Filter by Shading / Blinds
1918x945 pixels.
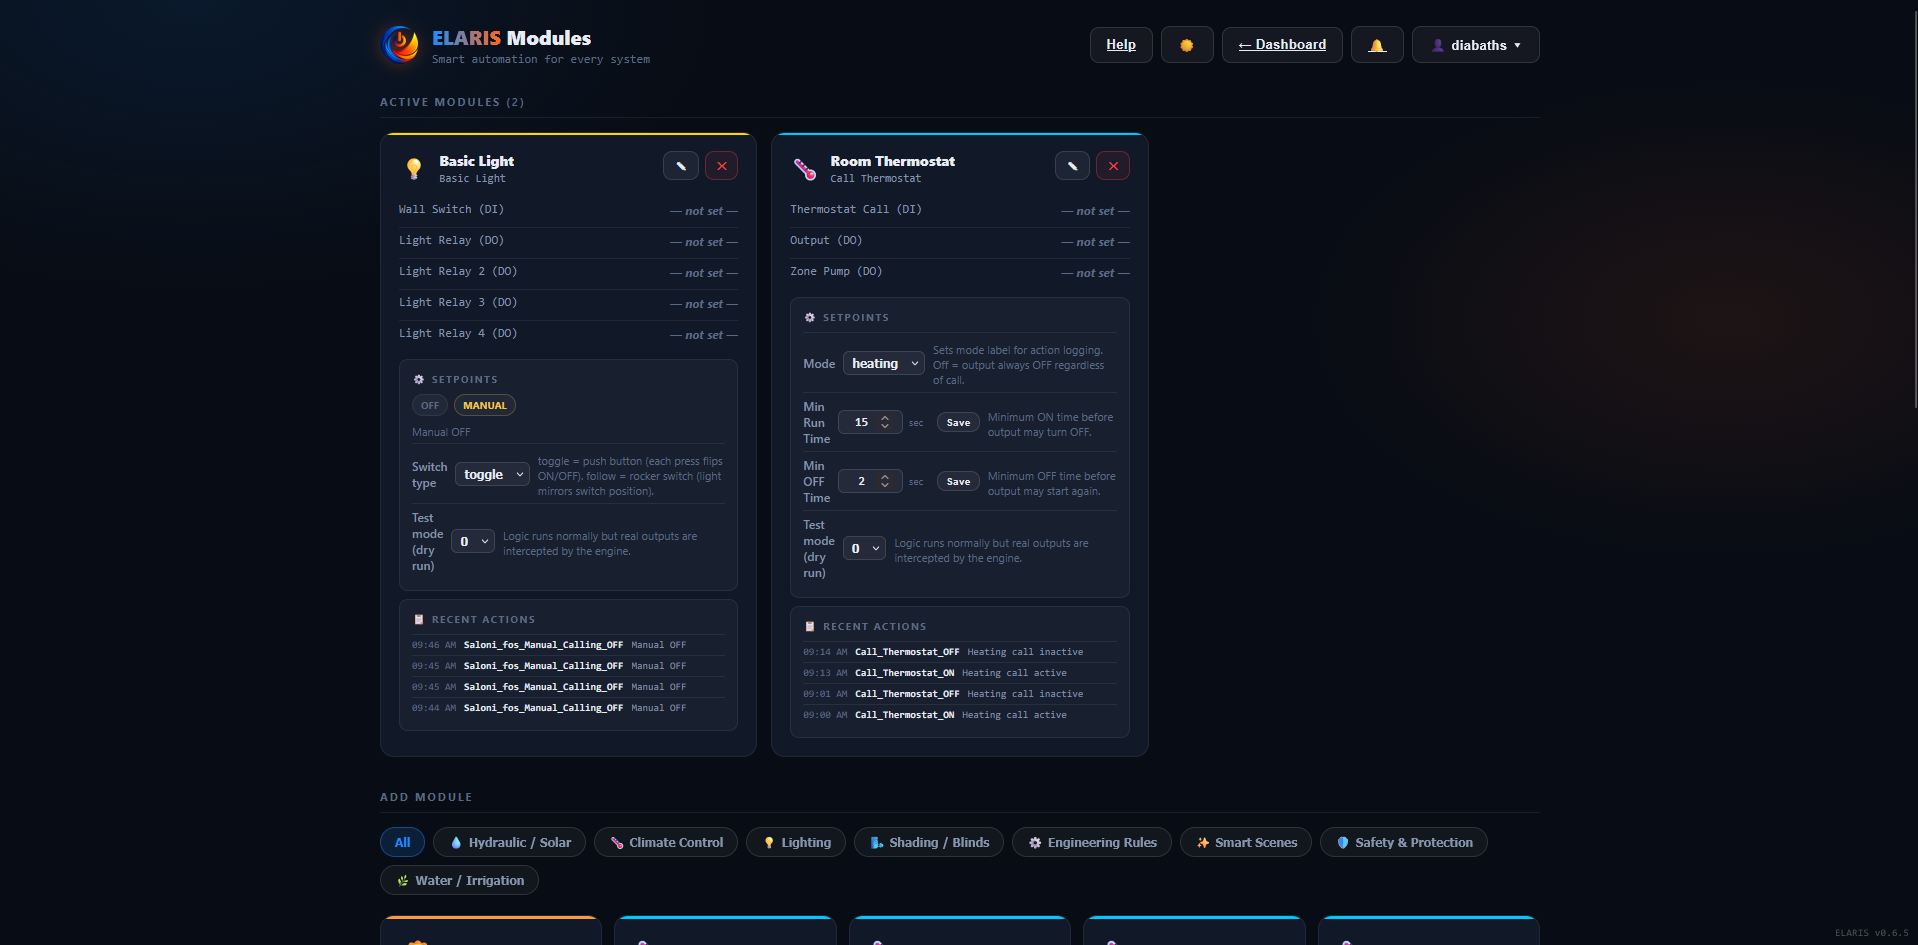click(x=929, y=843)
